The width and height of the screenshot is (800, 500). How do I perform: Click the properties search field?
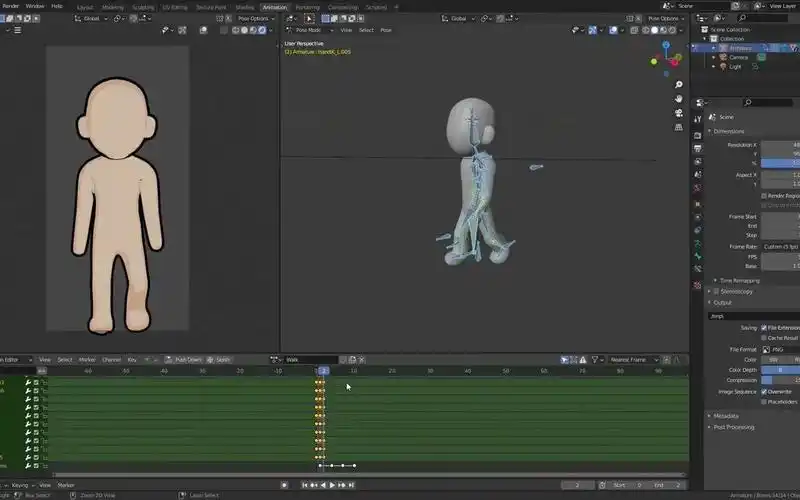[x=770, y=103]
